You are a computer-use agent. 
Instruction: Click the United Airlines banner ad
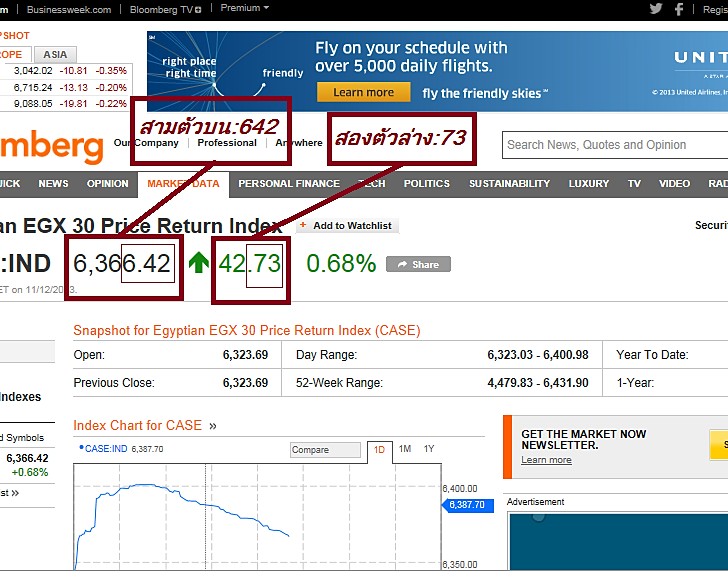click(x=437, y=72)
